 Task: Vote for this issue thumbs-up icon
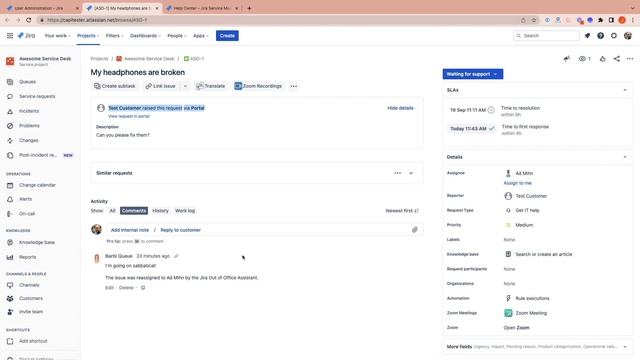pos(602,59)
